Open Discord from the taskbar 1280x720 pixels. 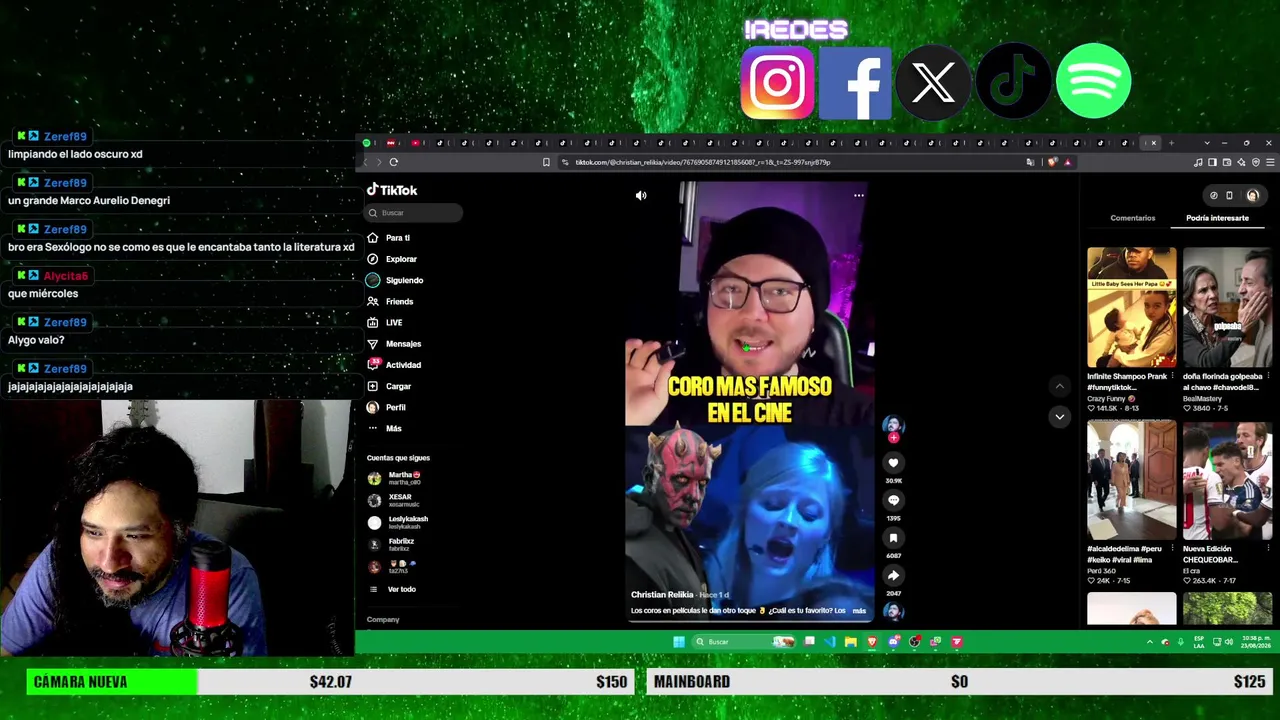coord(893,642)
